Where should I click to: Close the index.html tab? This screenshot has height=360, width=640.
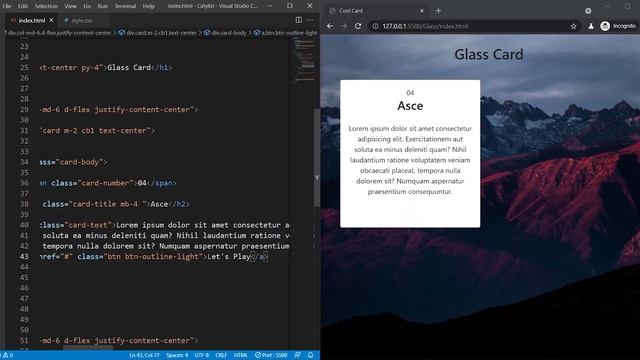point(51,20)
